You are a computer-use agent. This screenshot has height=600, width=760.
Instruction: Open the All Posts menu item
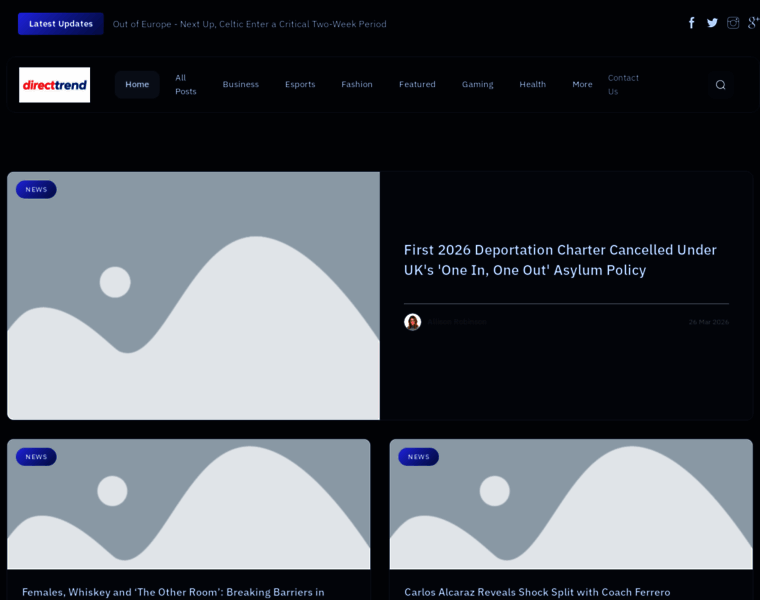(185, 85)
